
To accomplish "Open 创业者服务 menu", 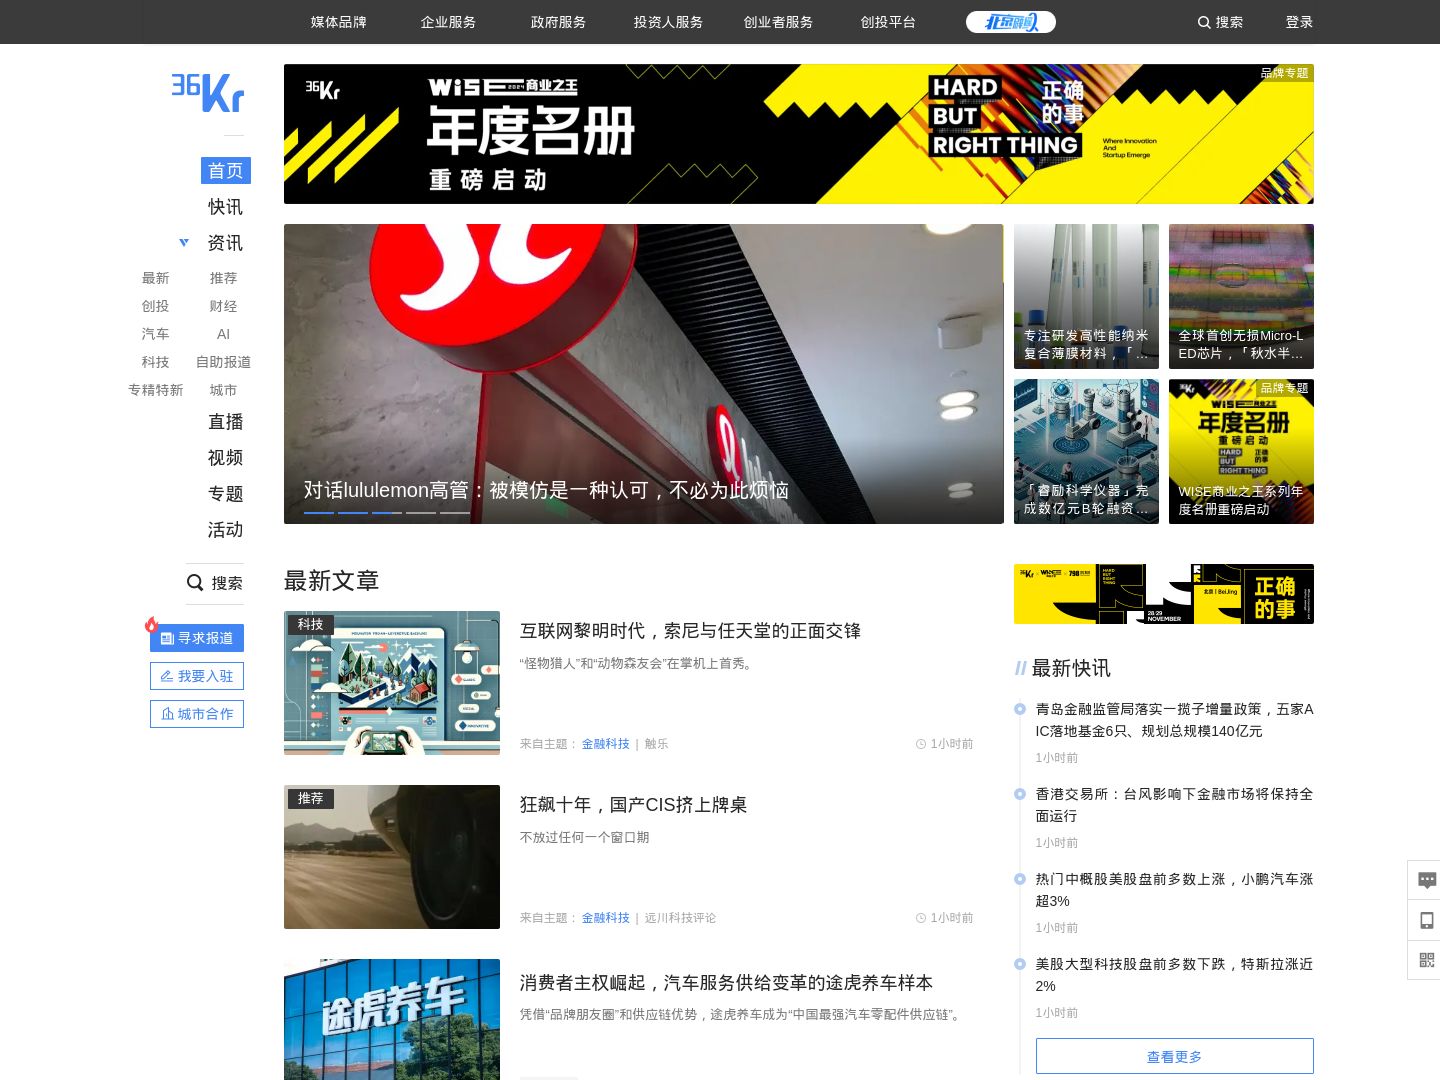I will coord(779,22).
